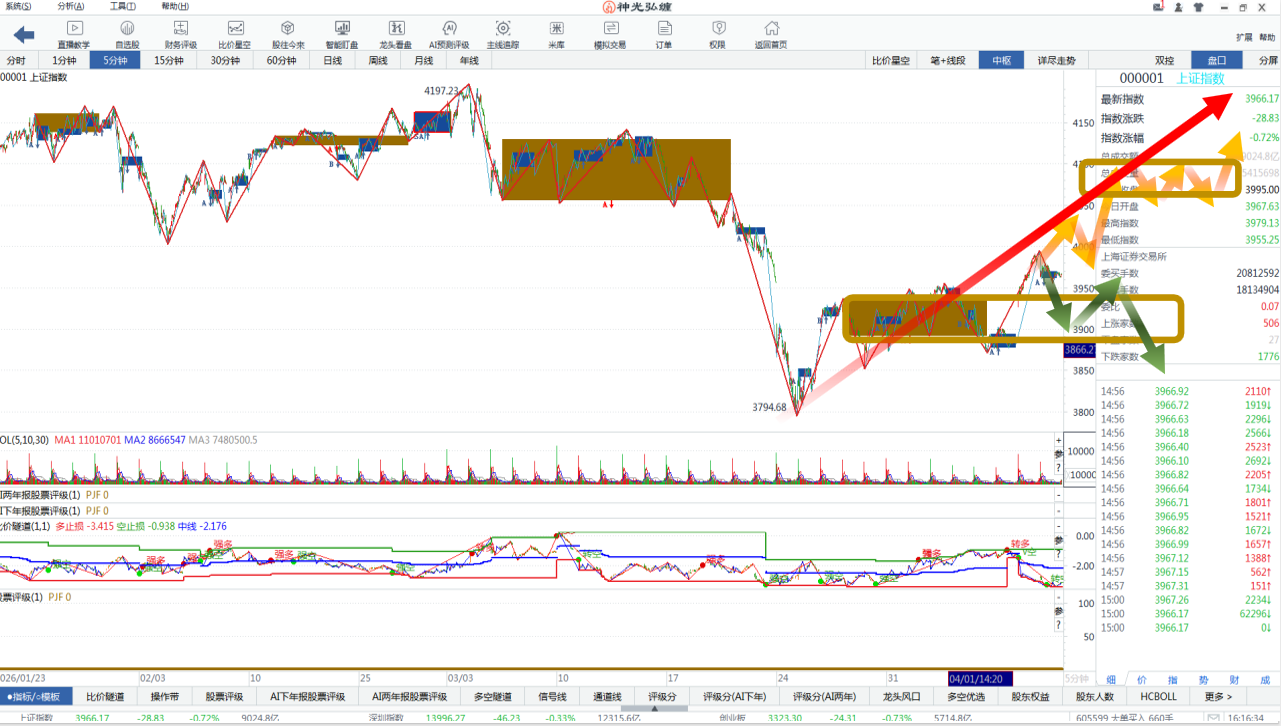
Task: Click the 返回首页 home icon
Action: tap(771, 34)
